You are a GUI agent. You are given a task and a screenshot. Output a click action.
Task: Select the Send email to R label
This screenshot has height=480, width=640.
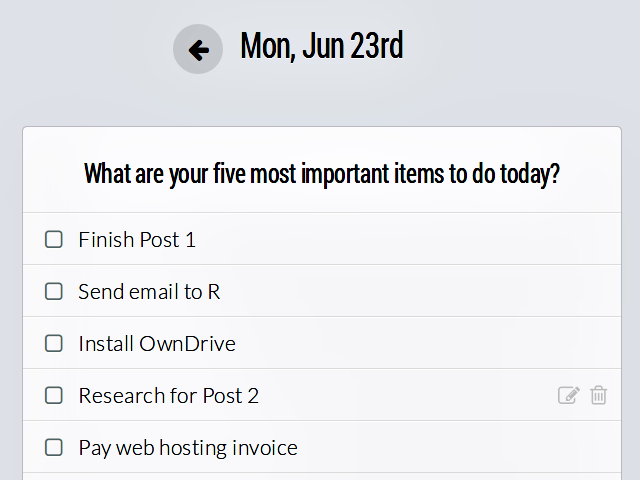point(149,292)
